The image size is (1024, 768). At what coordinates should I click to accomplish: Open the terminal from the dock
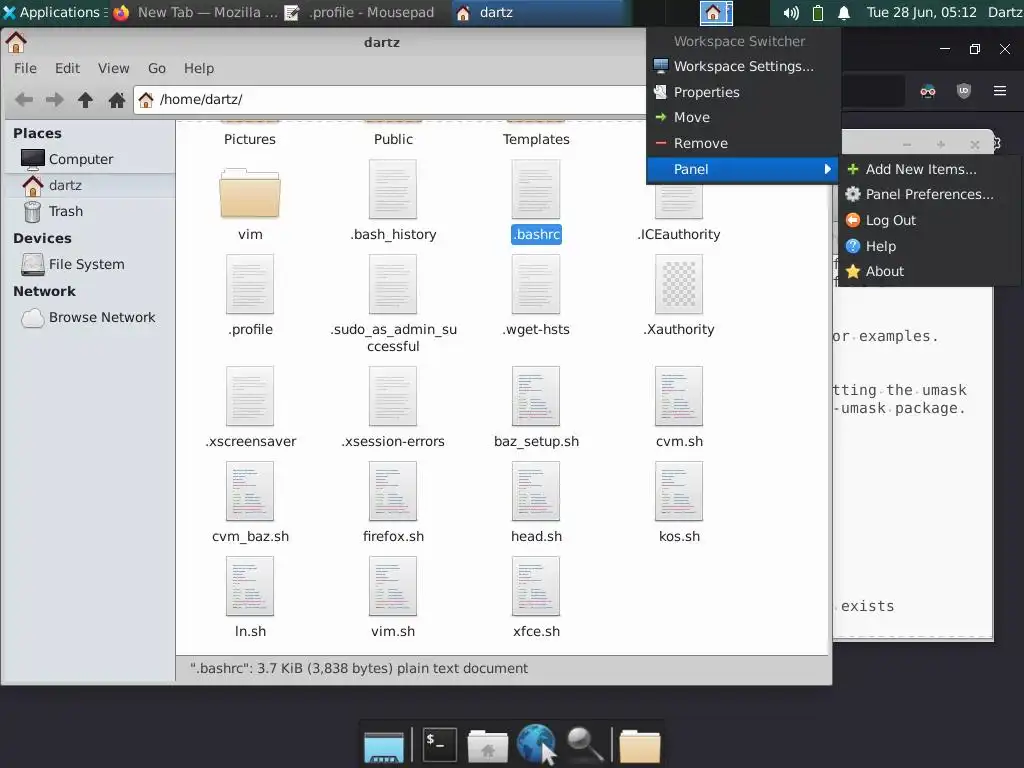[439, 744]
